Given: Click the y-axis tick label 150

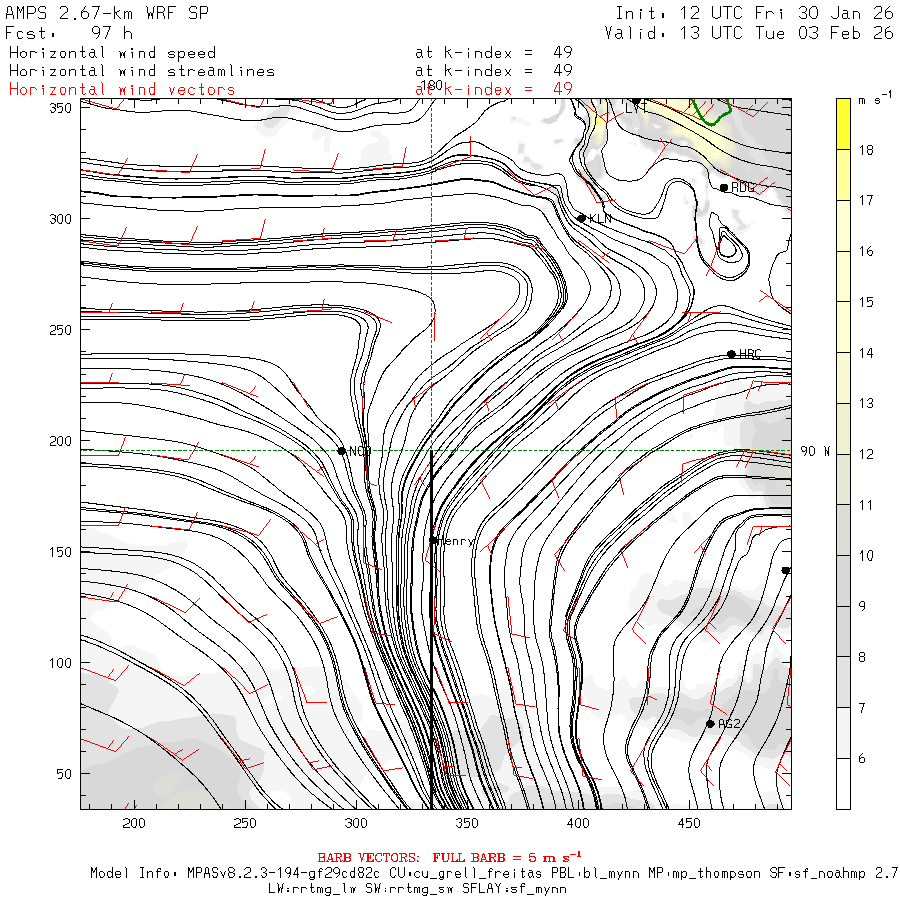Looking at the screenshot, I should click(x=60, y=552).
